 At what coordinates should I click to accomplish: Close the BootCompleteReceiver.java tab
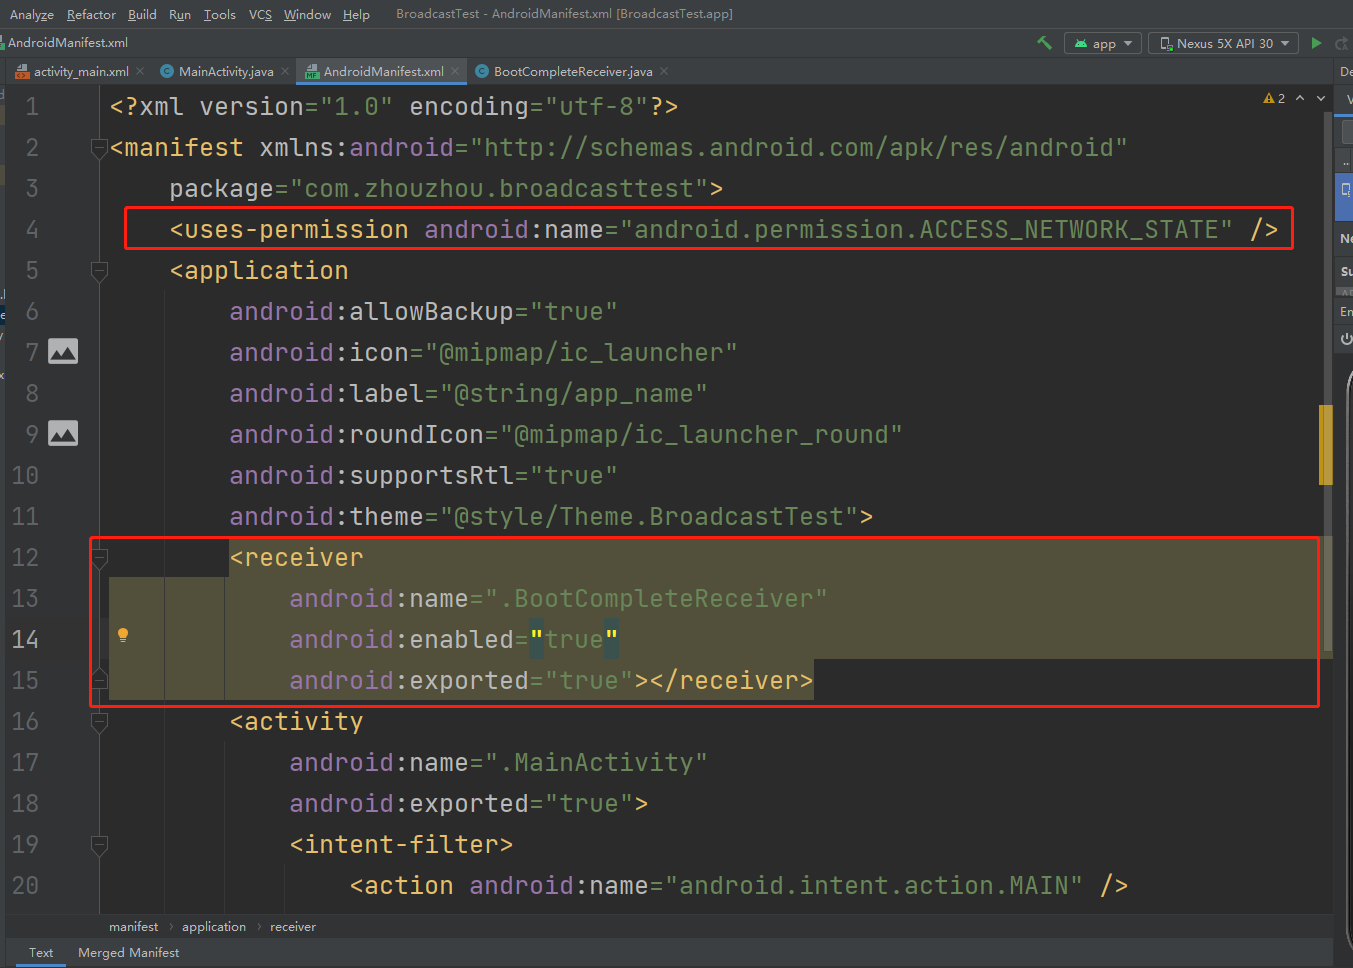coord(664,71)
